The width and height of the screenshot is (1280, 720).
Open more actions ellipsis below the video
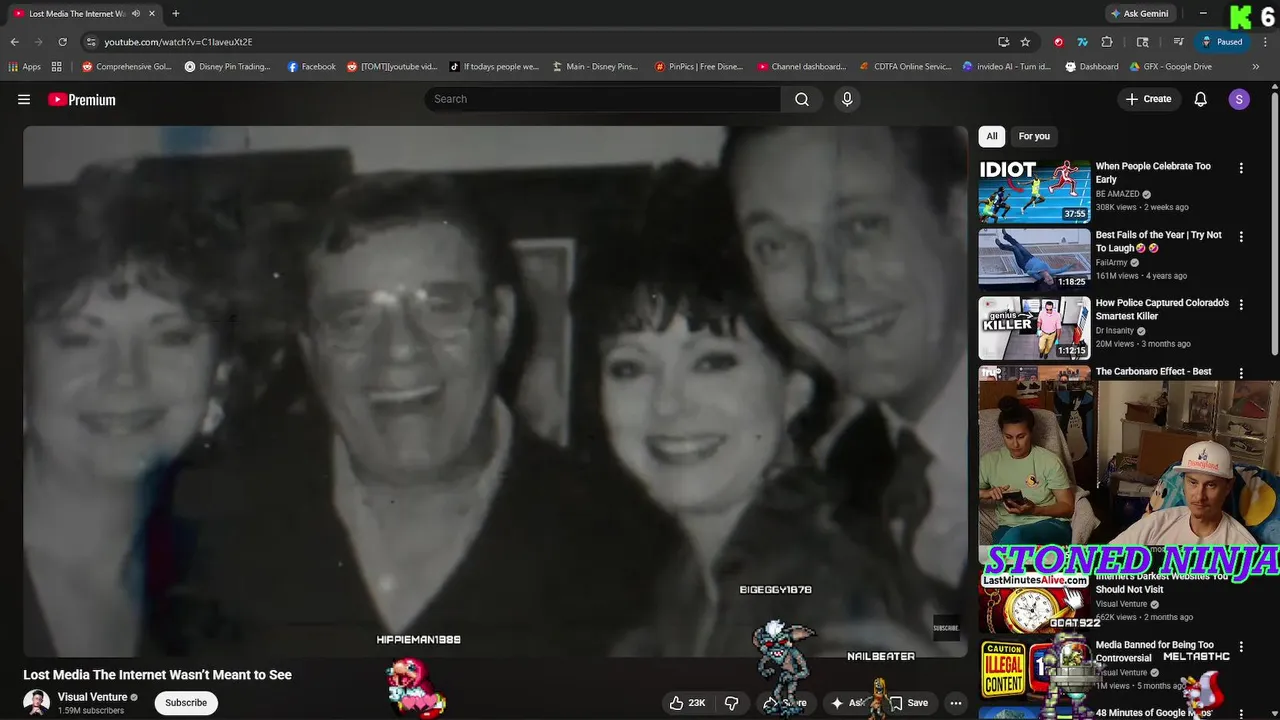[x=956, y=703]
